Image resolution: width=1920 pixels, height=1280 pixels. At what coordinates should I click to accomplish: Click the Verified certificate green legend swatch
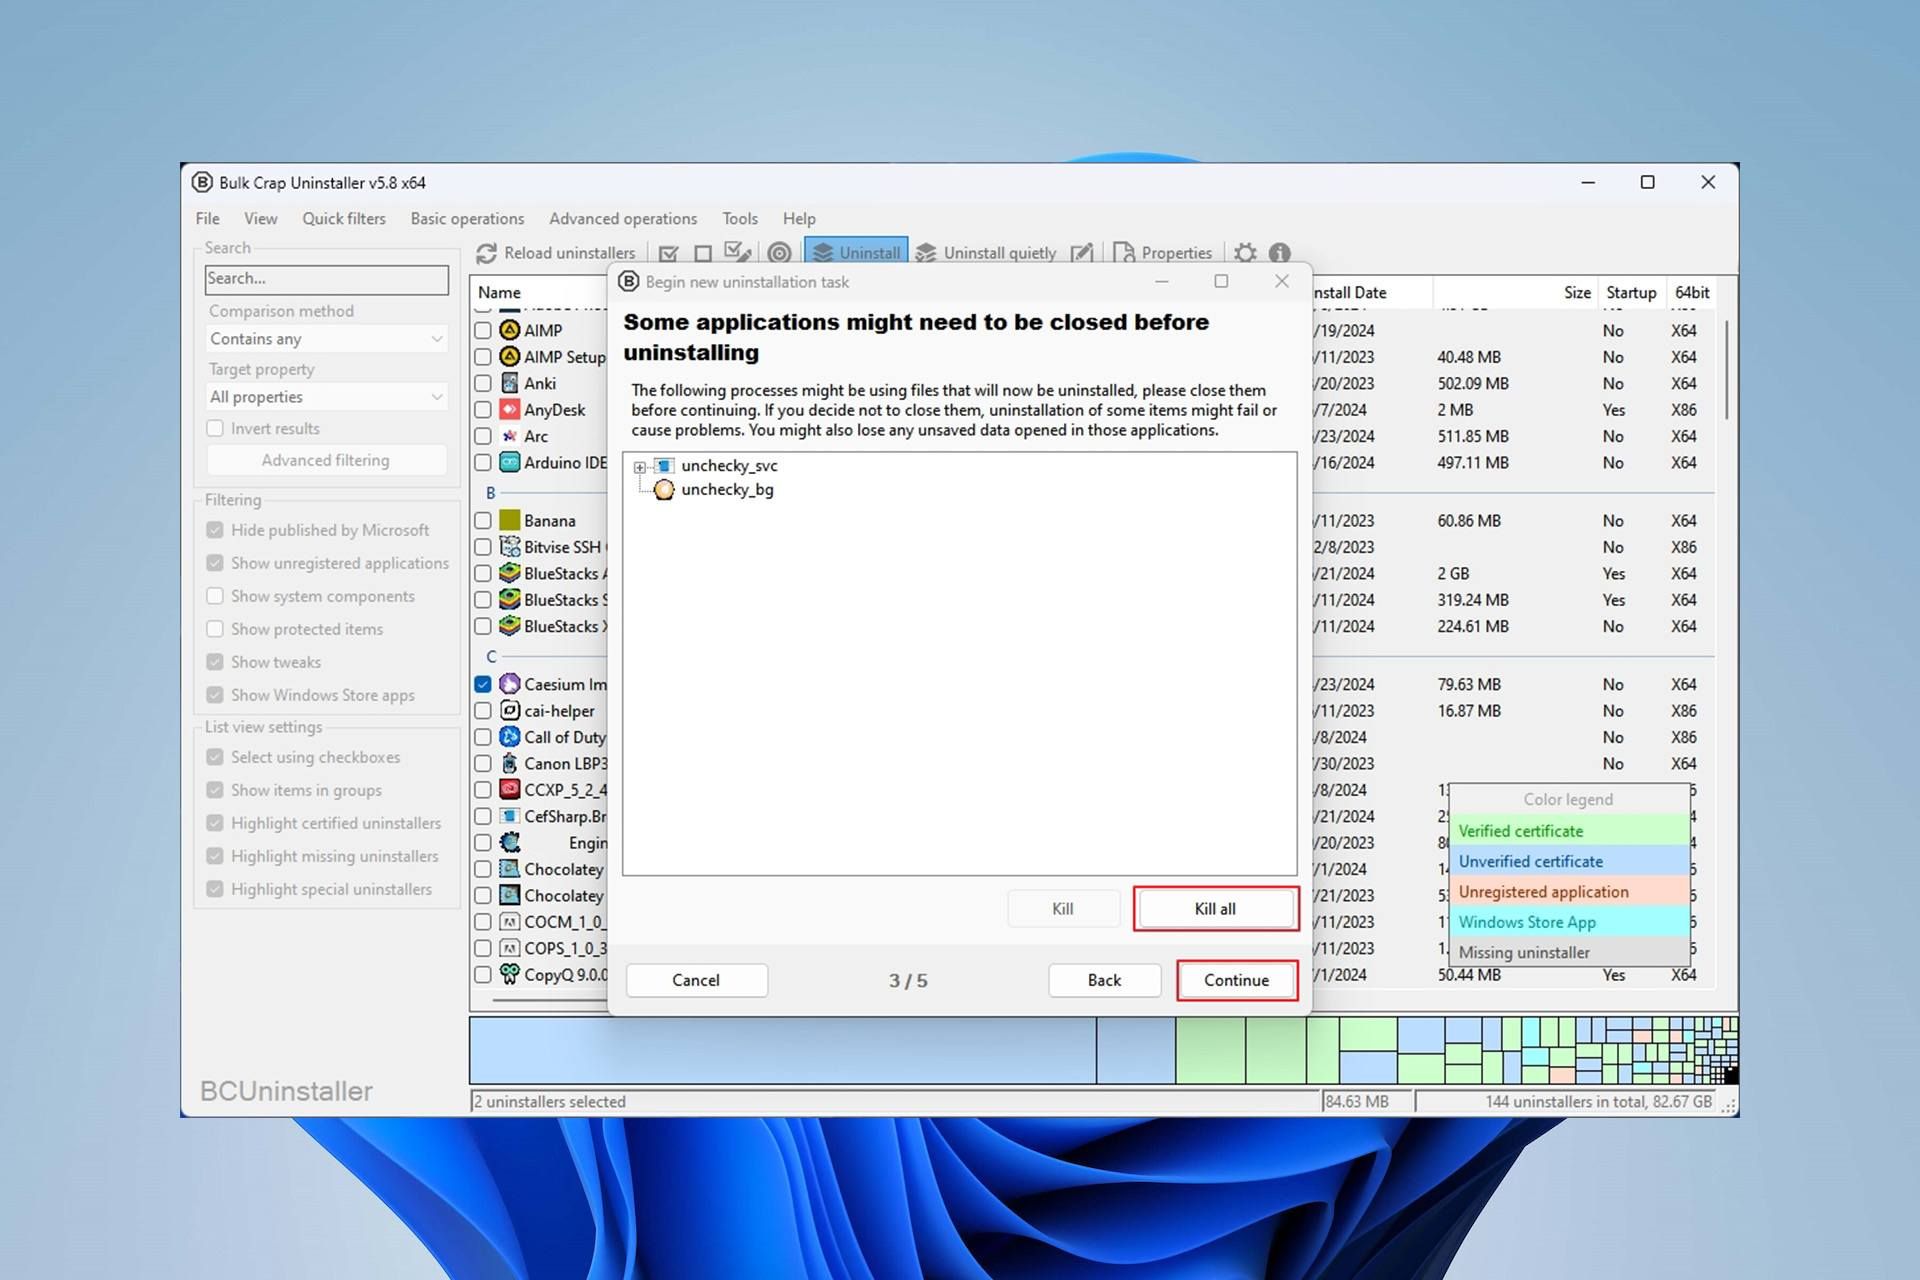pyautogui.click(x=1569, y=831)
